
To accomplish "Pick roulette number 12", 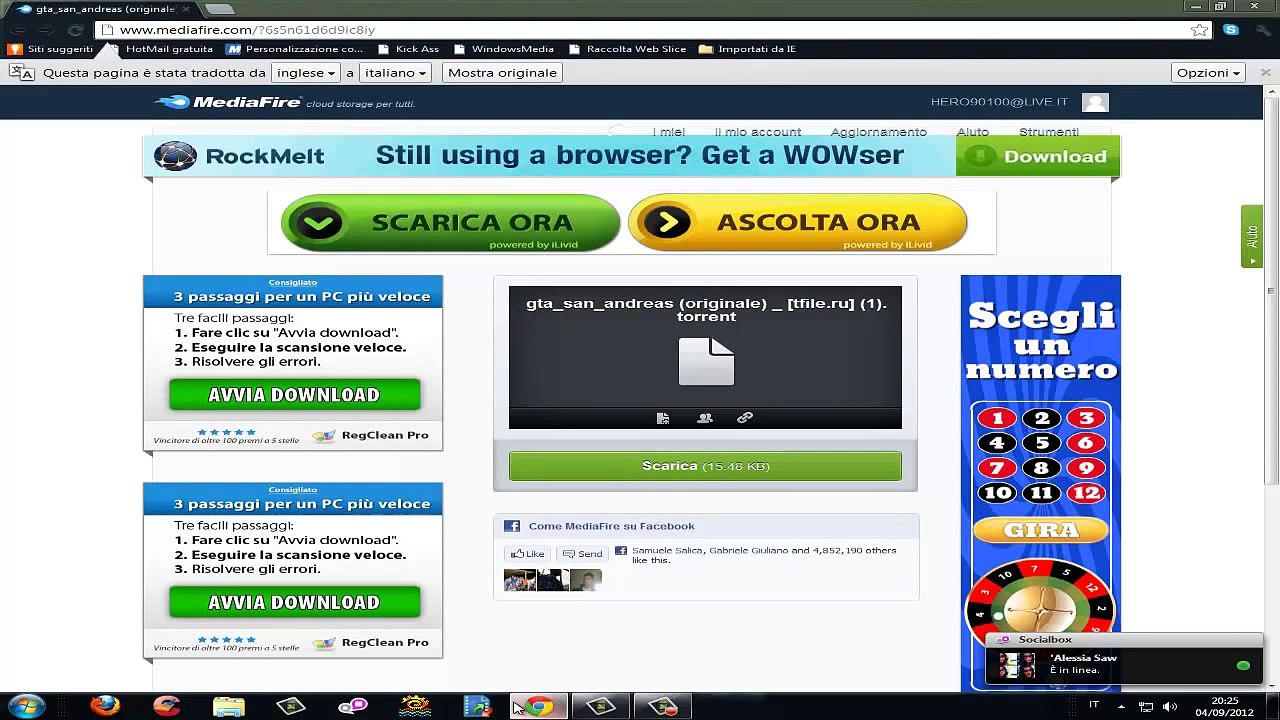I will [x=1086, y=493].
